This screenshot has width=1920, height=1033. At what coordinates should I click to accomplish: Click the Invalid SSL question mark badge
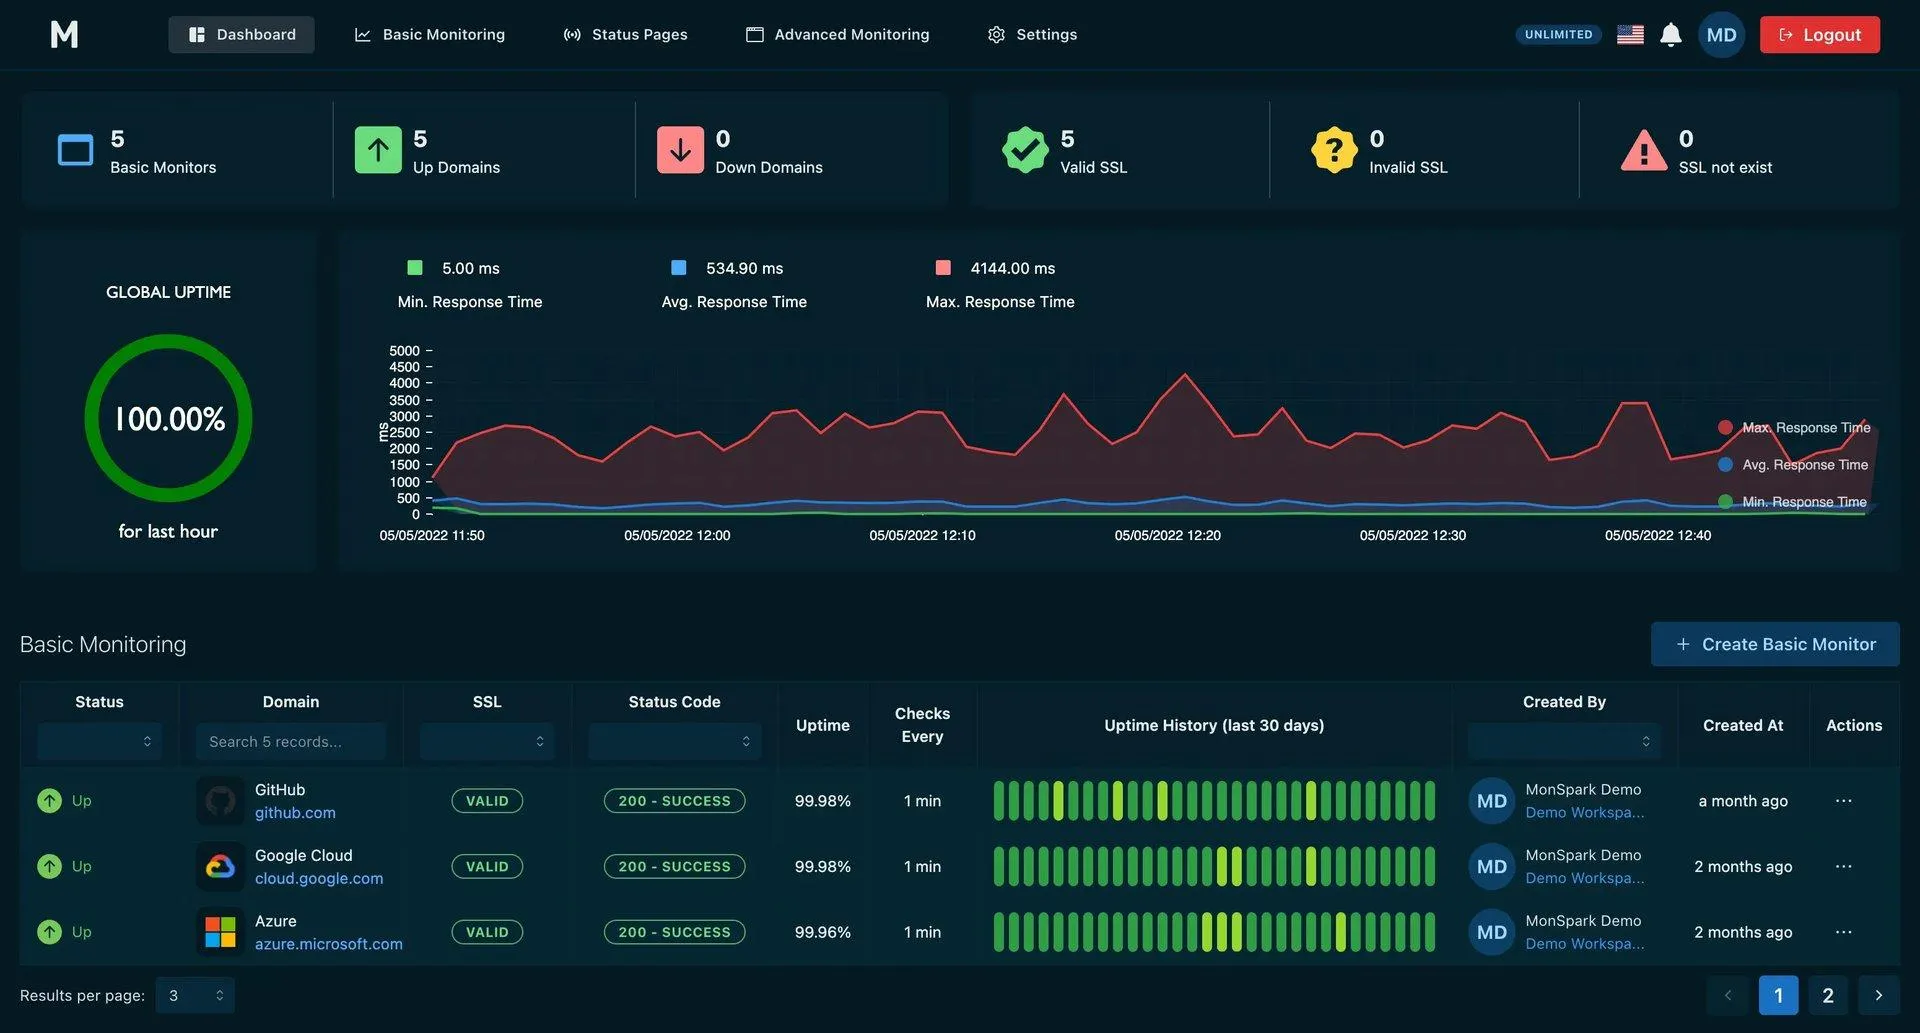point(1334,150)
